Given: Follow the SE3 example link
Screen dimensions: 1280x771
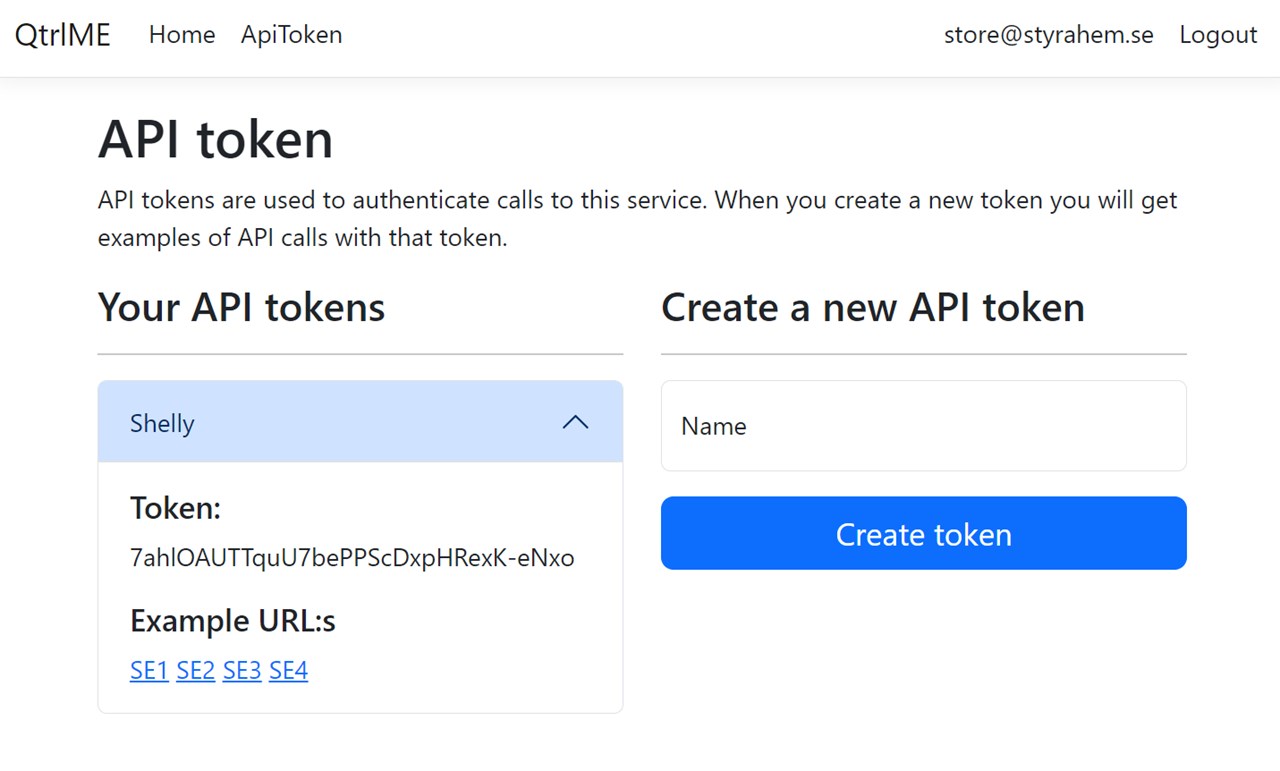Looking at the screenshot, I should tap(242, 671).
